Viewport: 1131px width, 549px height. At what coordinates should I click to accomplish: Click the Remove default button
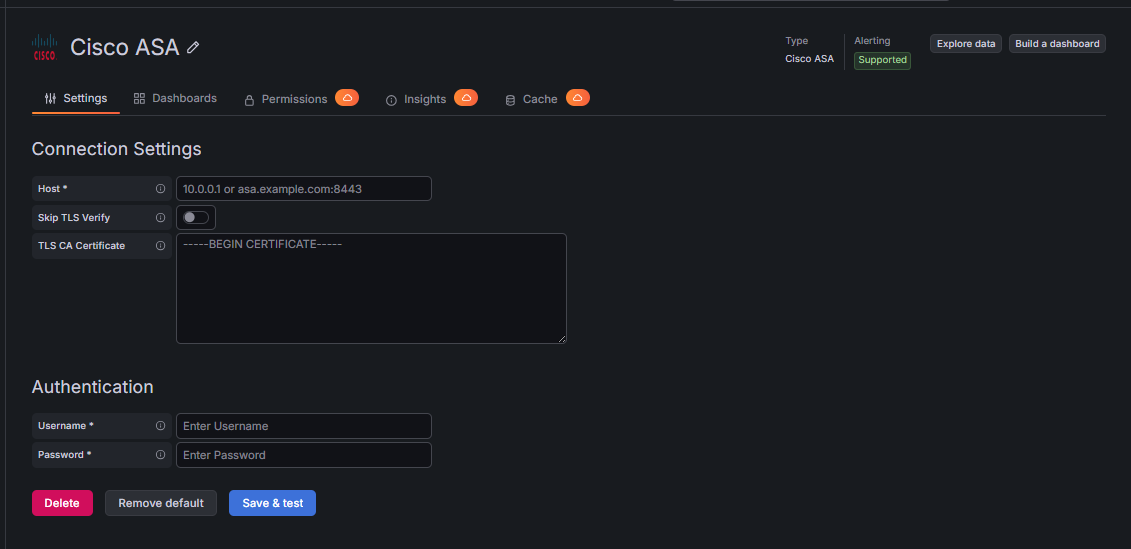161,503
